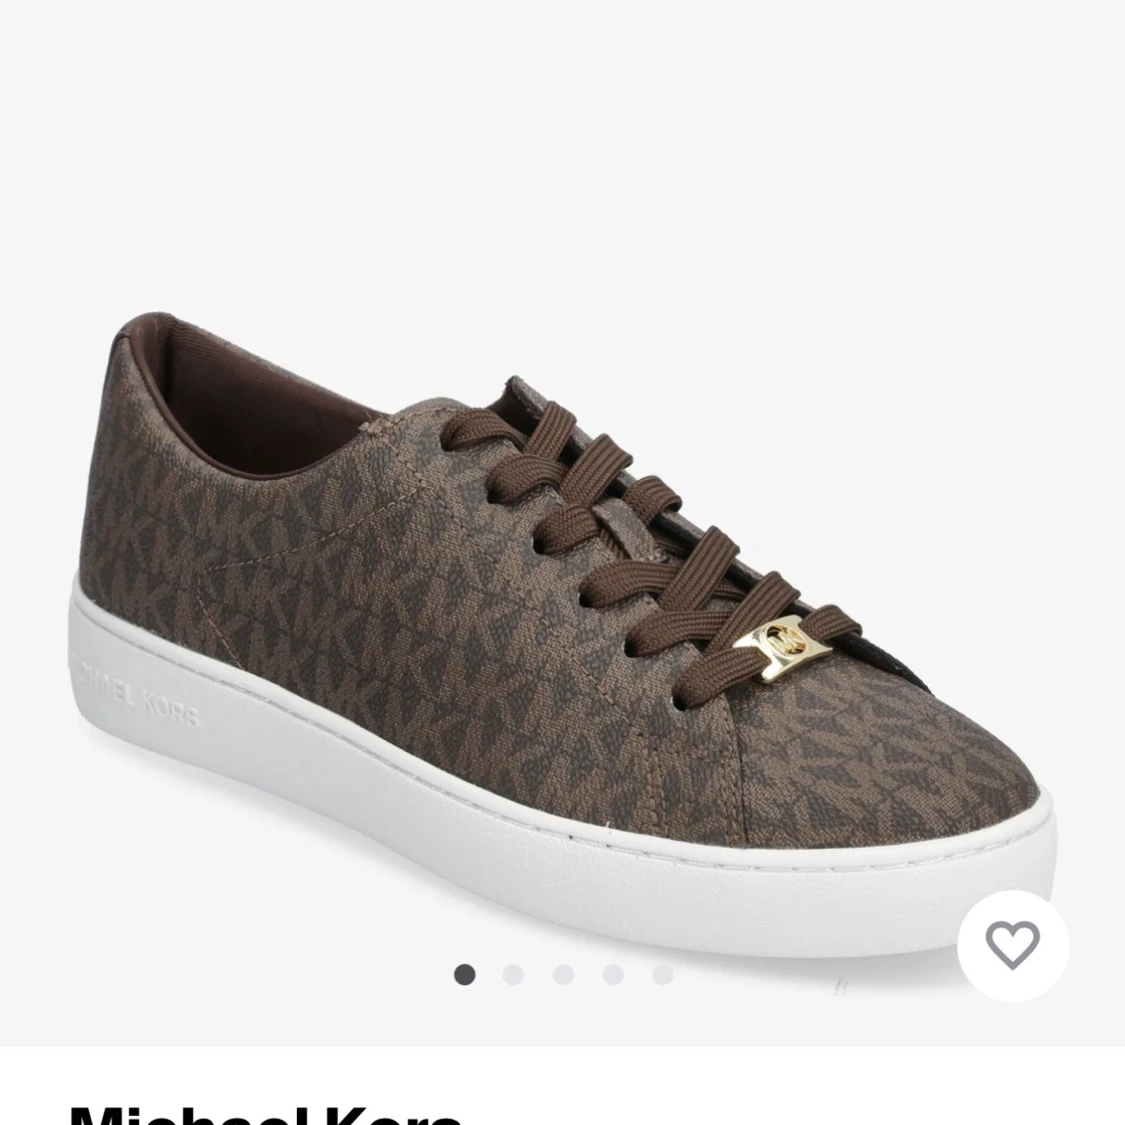Screen dimensions: 1125x1125
Task: Open the Michael Kors brand heading
Action: tap(265, 1116)
